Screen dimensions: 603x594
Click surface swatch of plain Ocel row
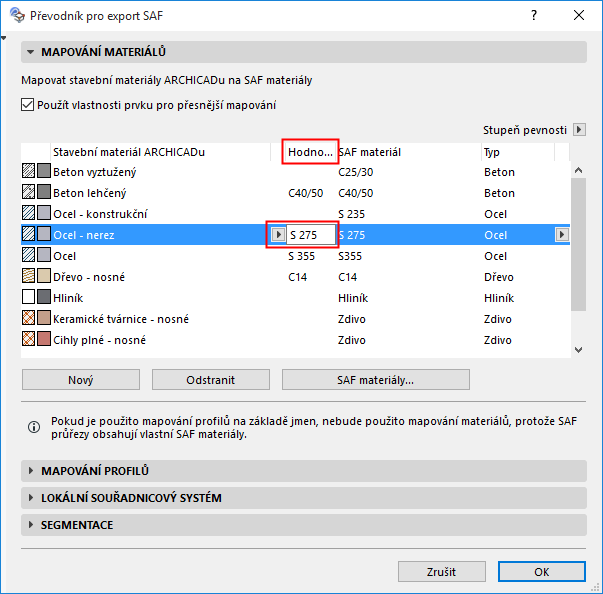(44, 255)
